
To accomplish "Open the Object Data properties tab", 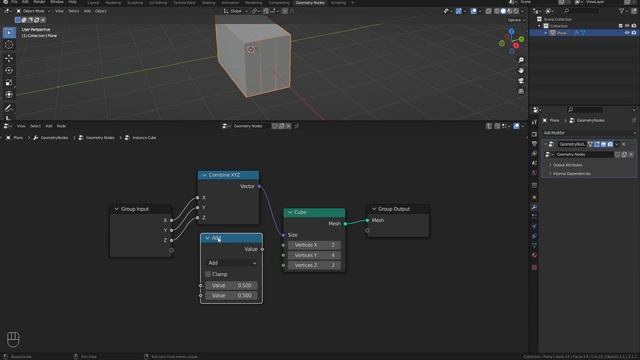I will (x=534, y=245).
